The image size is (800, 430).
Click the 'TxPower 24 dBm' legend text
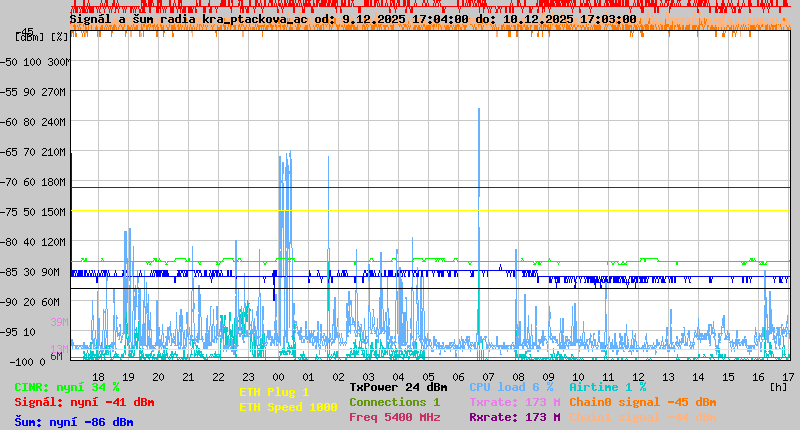pyautogui.click(x=398, y=387)
